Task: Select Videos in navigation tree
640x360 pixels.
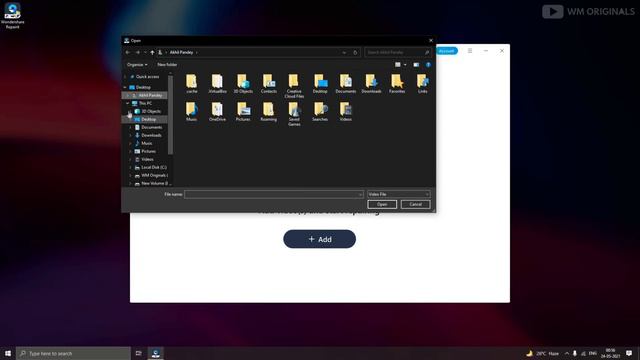Action: (147, 159)
